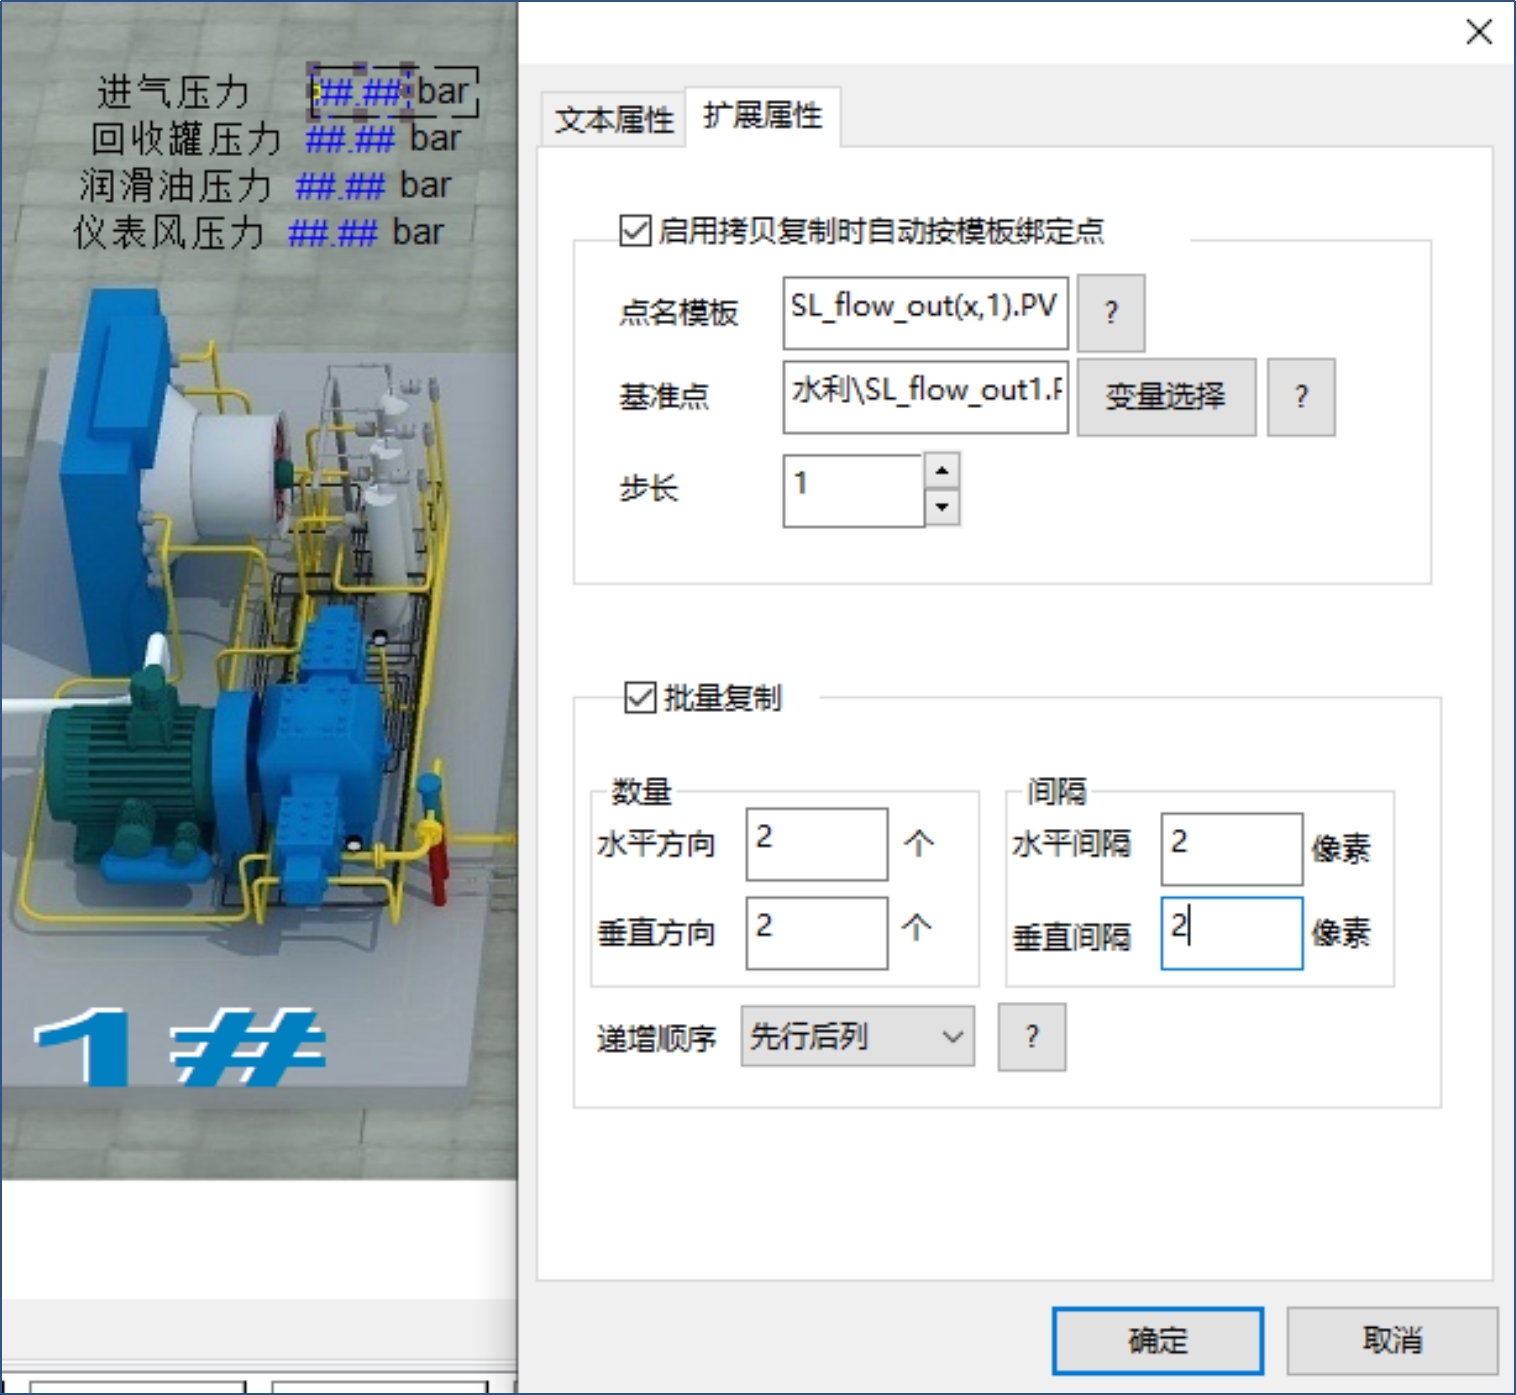Image resolution: width=1516 pixels, height=1395 pixels.
Task: Click help button next to 点名模板 field
Action: point(1110,312)
